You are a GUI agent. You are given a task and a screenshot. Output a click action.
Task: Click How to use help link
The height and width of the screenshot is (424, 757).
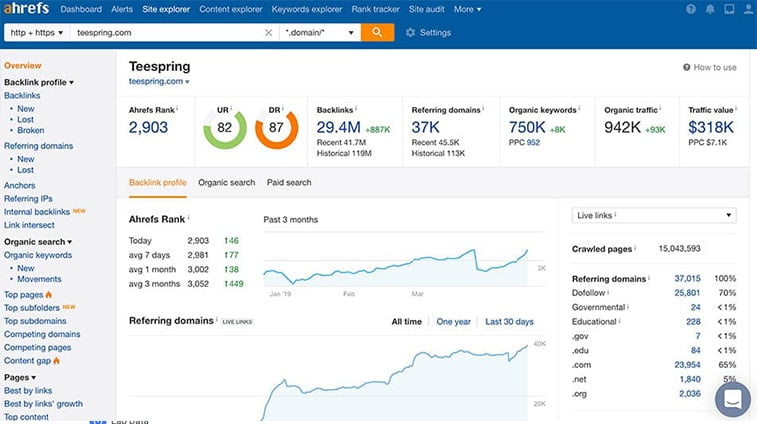coord(710,68)
